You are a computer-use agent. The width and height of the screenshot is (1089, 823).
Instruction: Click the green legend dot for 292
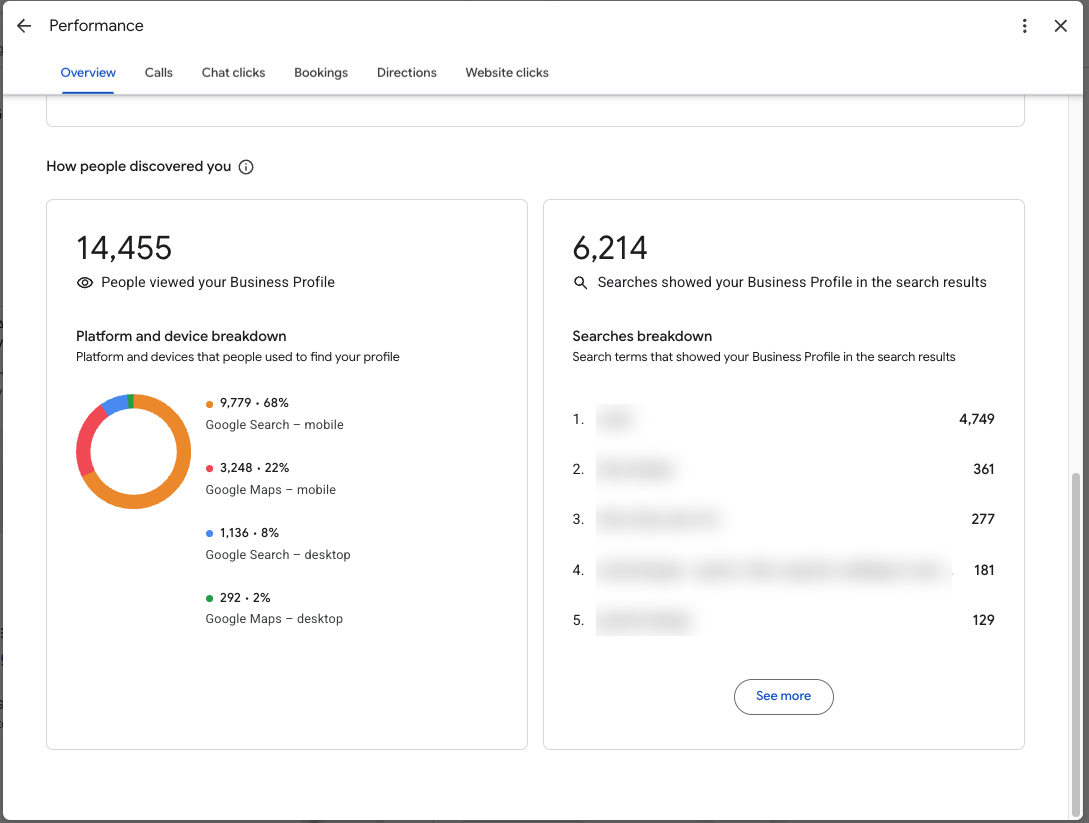click(x=209, y=598)
